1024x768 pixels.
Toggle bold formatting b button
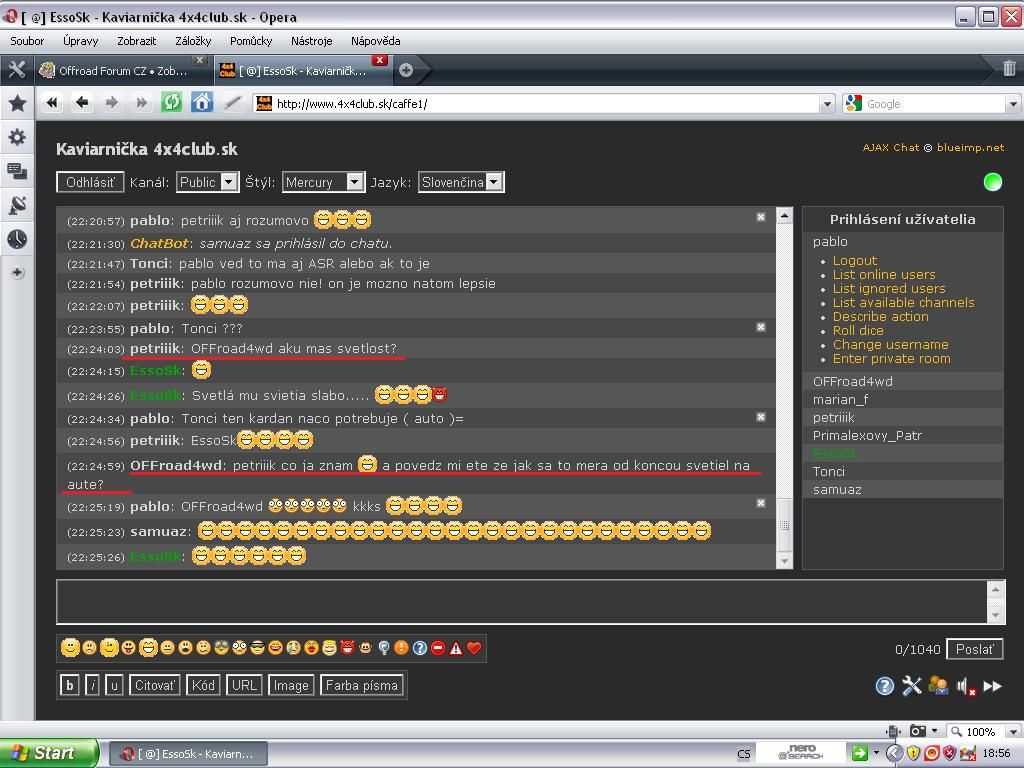pos(69,685)
